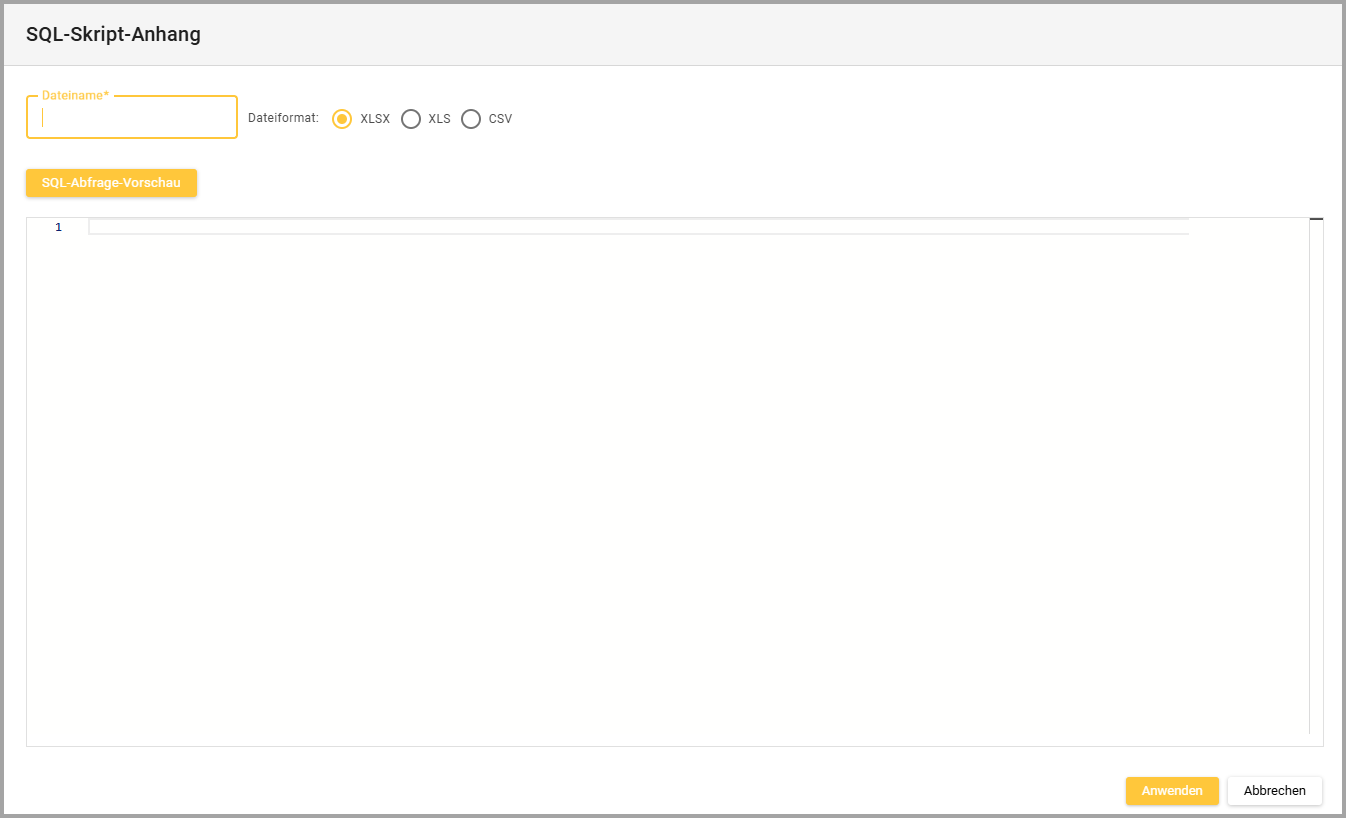
Task: Click the SQL editor vertical scrollbar track
Action: (x=1316, y=480)
